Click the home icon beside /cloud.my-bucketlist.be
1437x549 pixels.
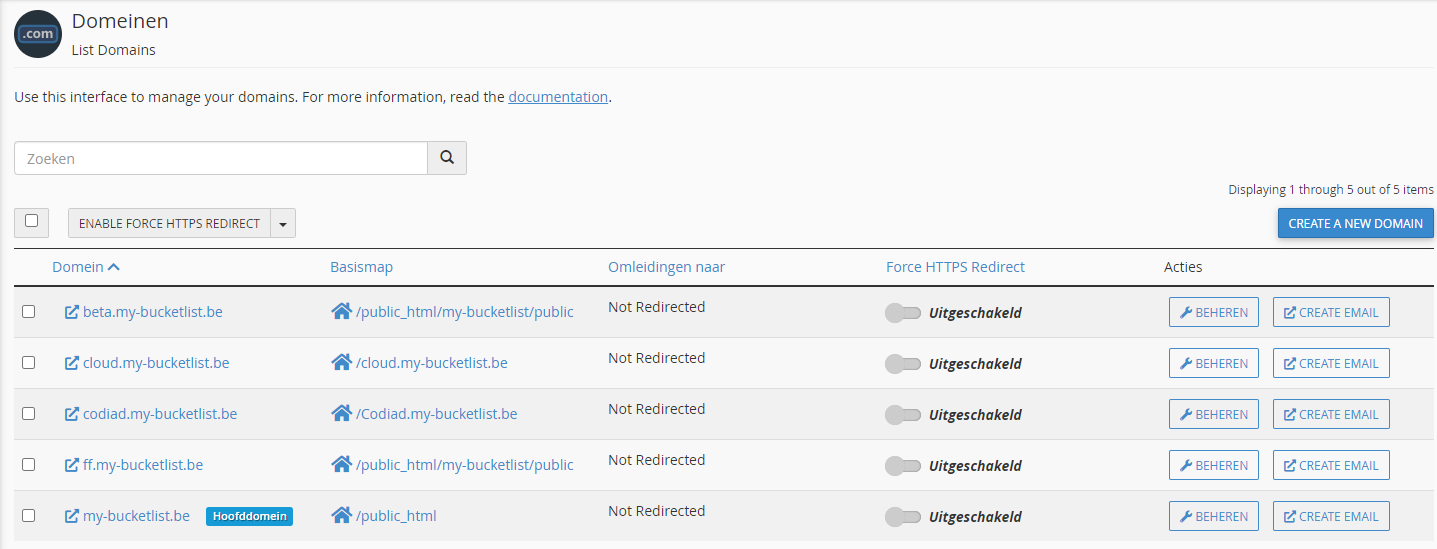click(x=341, y=363)
